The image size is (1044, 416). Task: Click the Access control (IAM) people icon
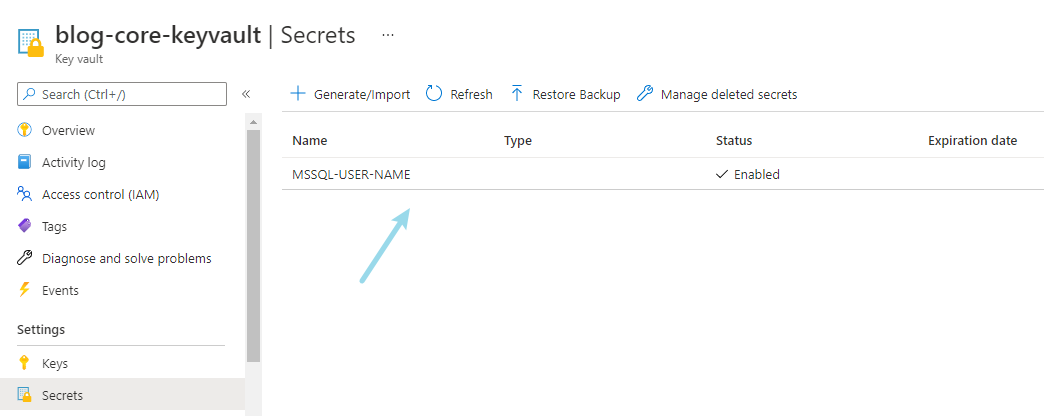[25, 195]
